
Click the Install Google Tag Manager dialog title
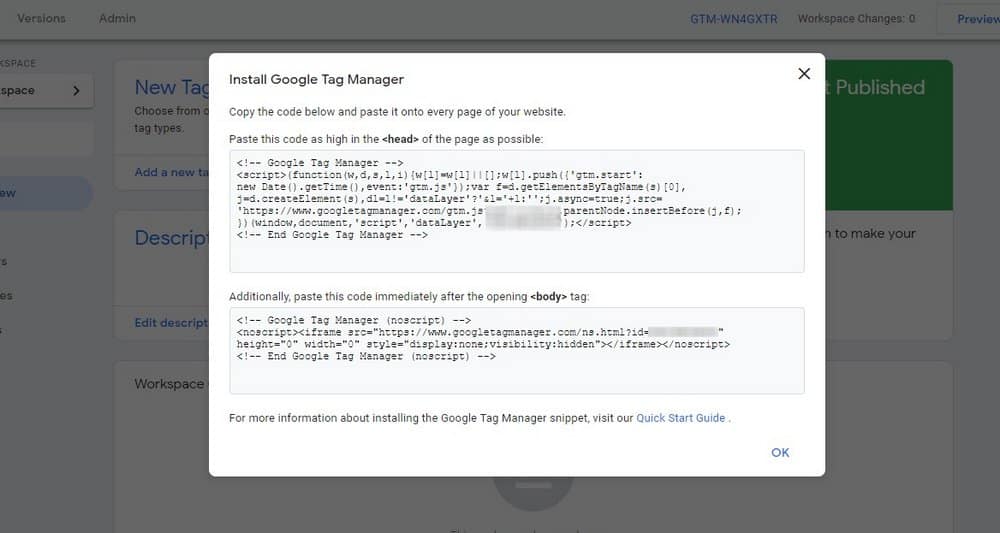316,80
